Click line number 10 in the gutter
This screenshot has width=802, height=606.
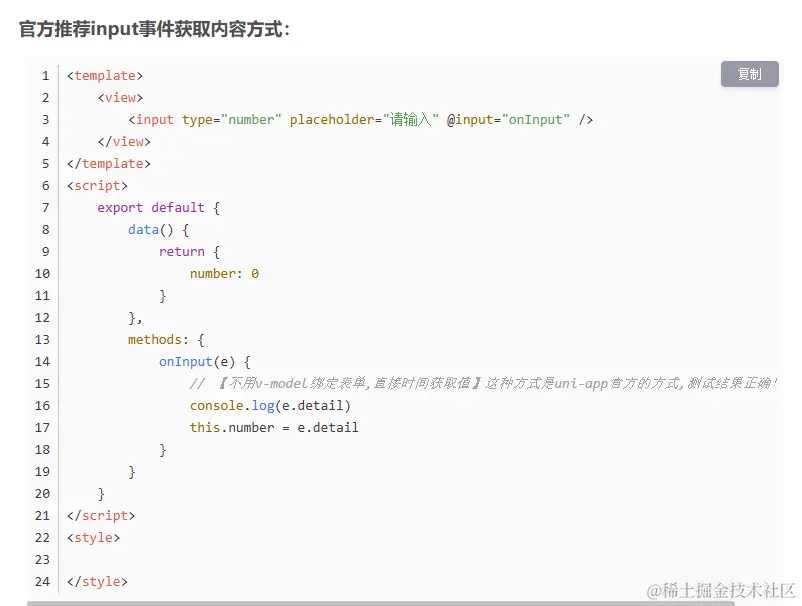click(x=42, y=274)
